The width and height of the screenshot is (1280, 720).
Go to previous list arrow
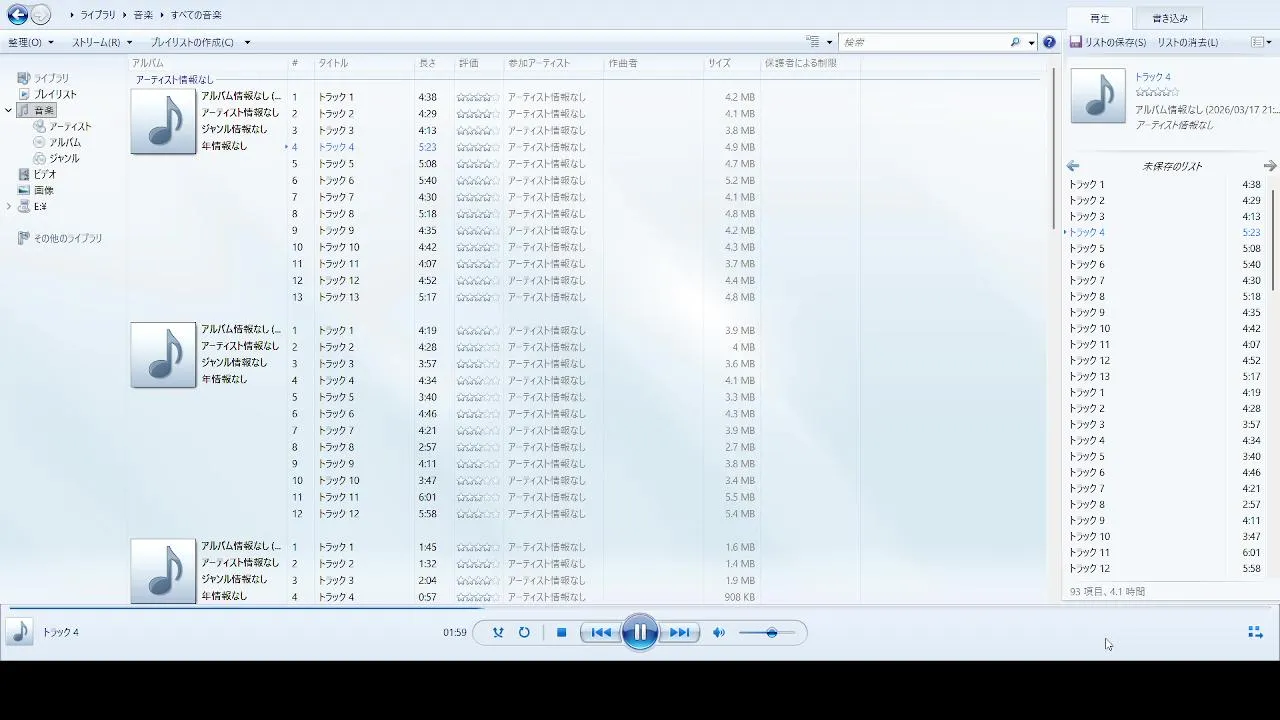1073,166
